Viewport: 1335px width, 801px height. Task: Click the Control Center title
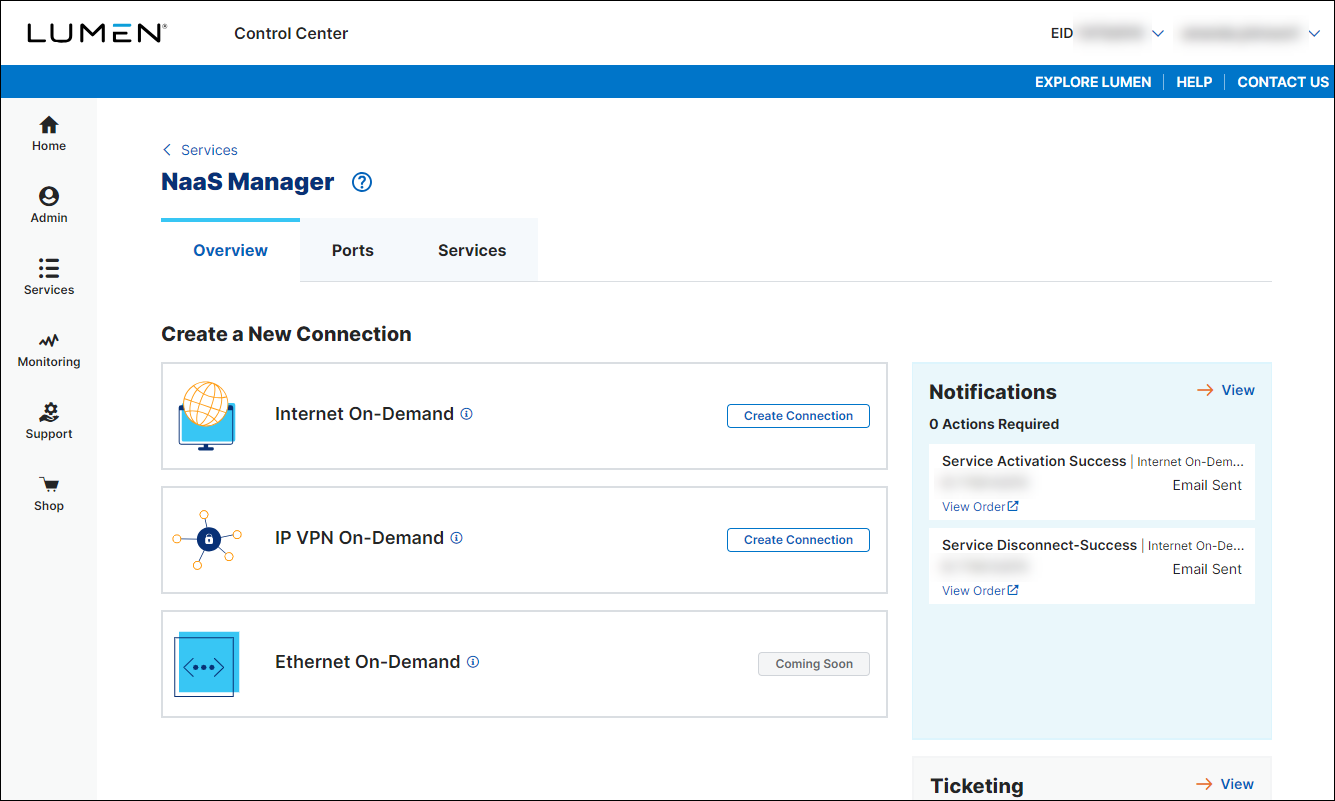(291, 33)
